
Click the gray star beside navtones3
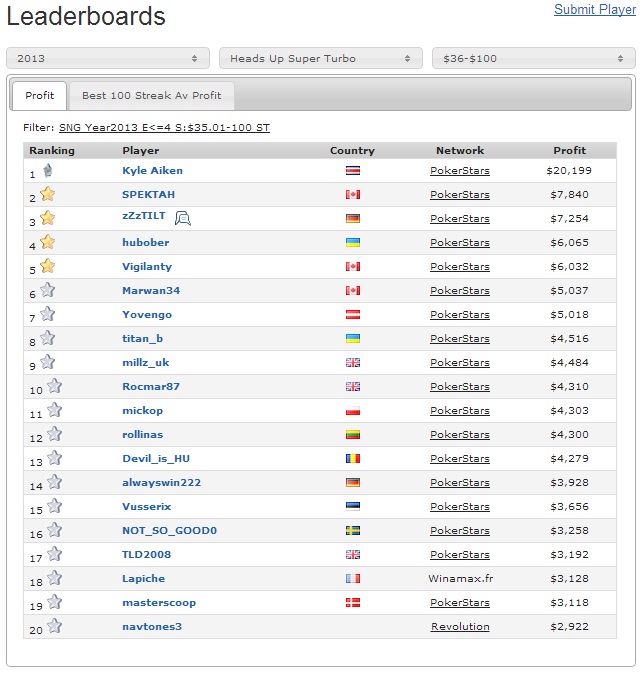54,626
